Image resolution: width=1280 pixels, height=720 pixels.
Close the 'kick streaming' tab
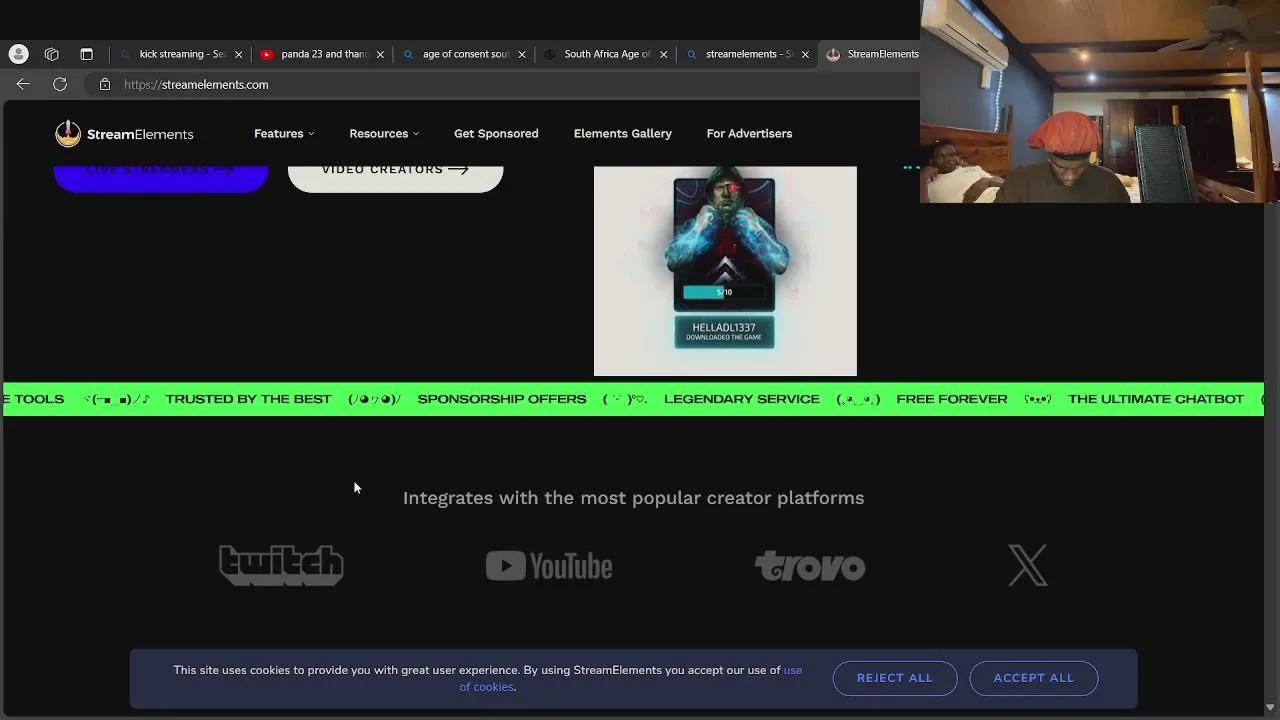coord(238,54)
